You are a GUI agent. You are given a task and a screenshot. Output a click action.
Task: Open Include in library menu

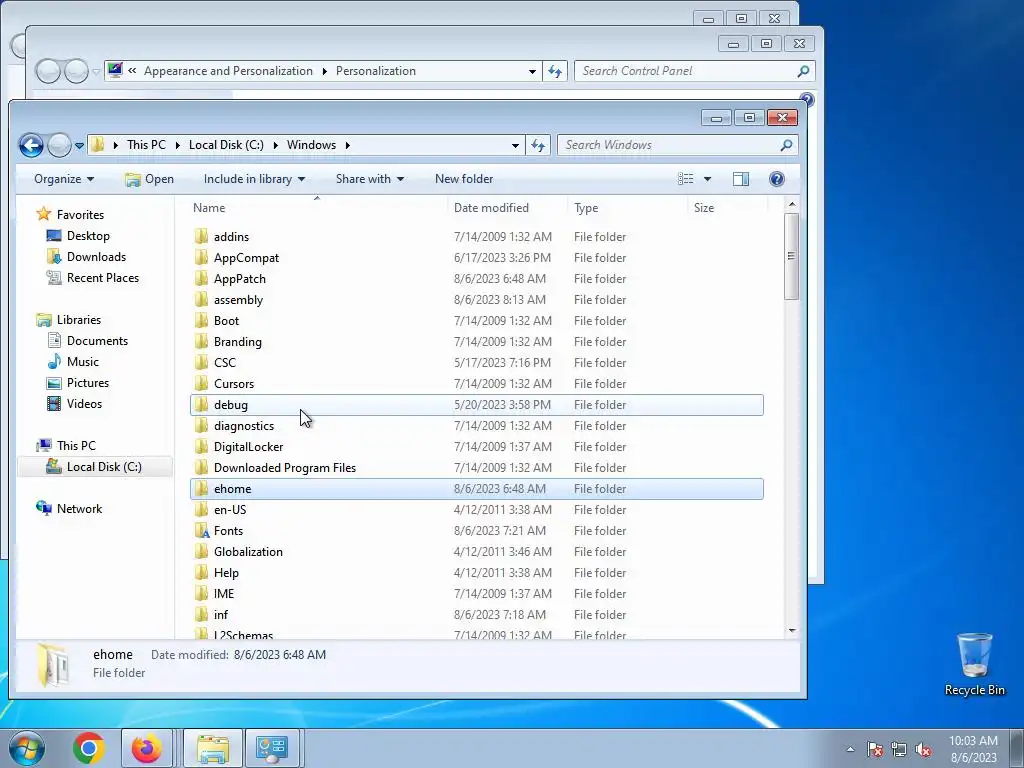point(254,179)
